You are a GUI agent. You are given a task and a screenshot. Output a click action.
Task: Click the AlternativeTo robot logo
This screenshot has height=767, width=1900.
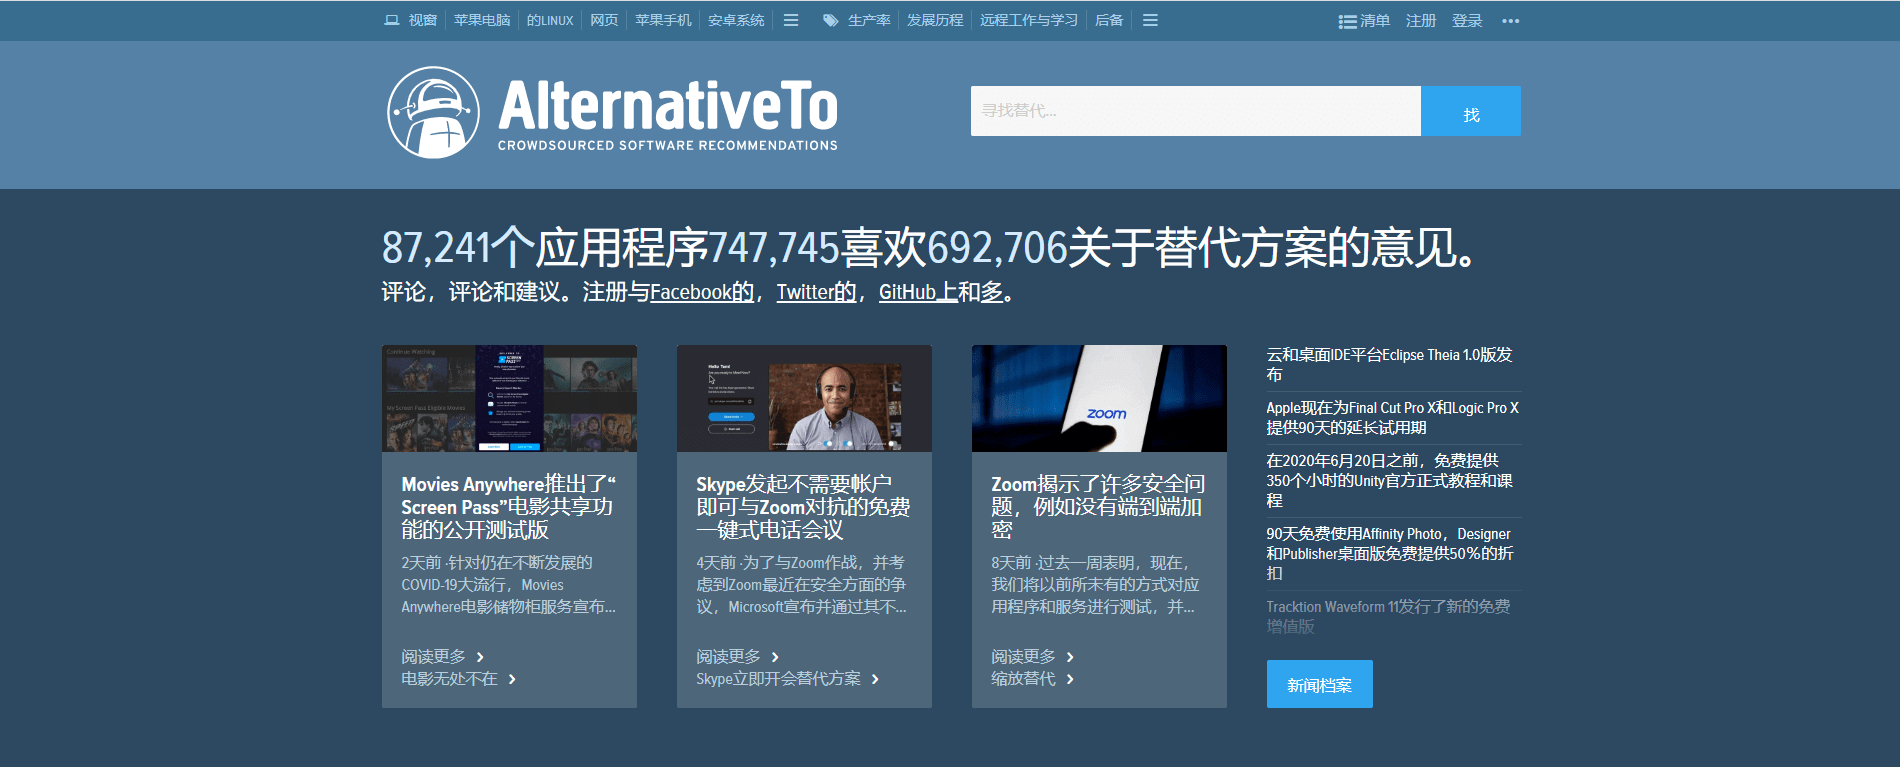[433, 112]
